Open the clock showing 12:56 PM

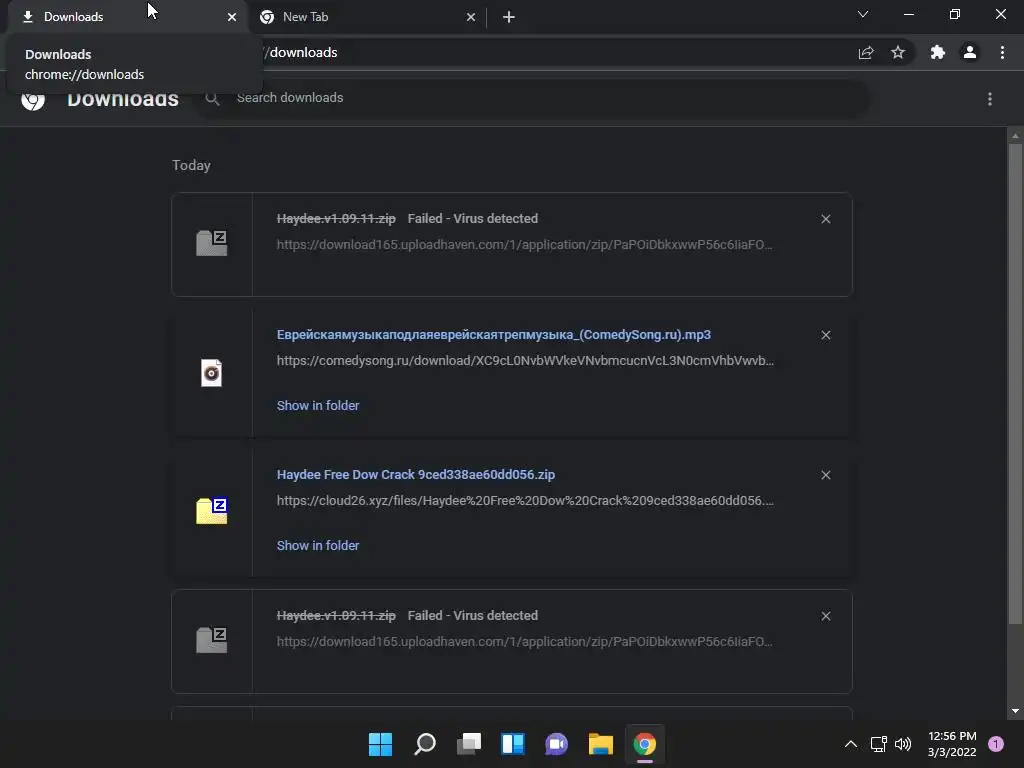[952, 744]
